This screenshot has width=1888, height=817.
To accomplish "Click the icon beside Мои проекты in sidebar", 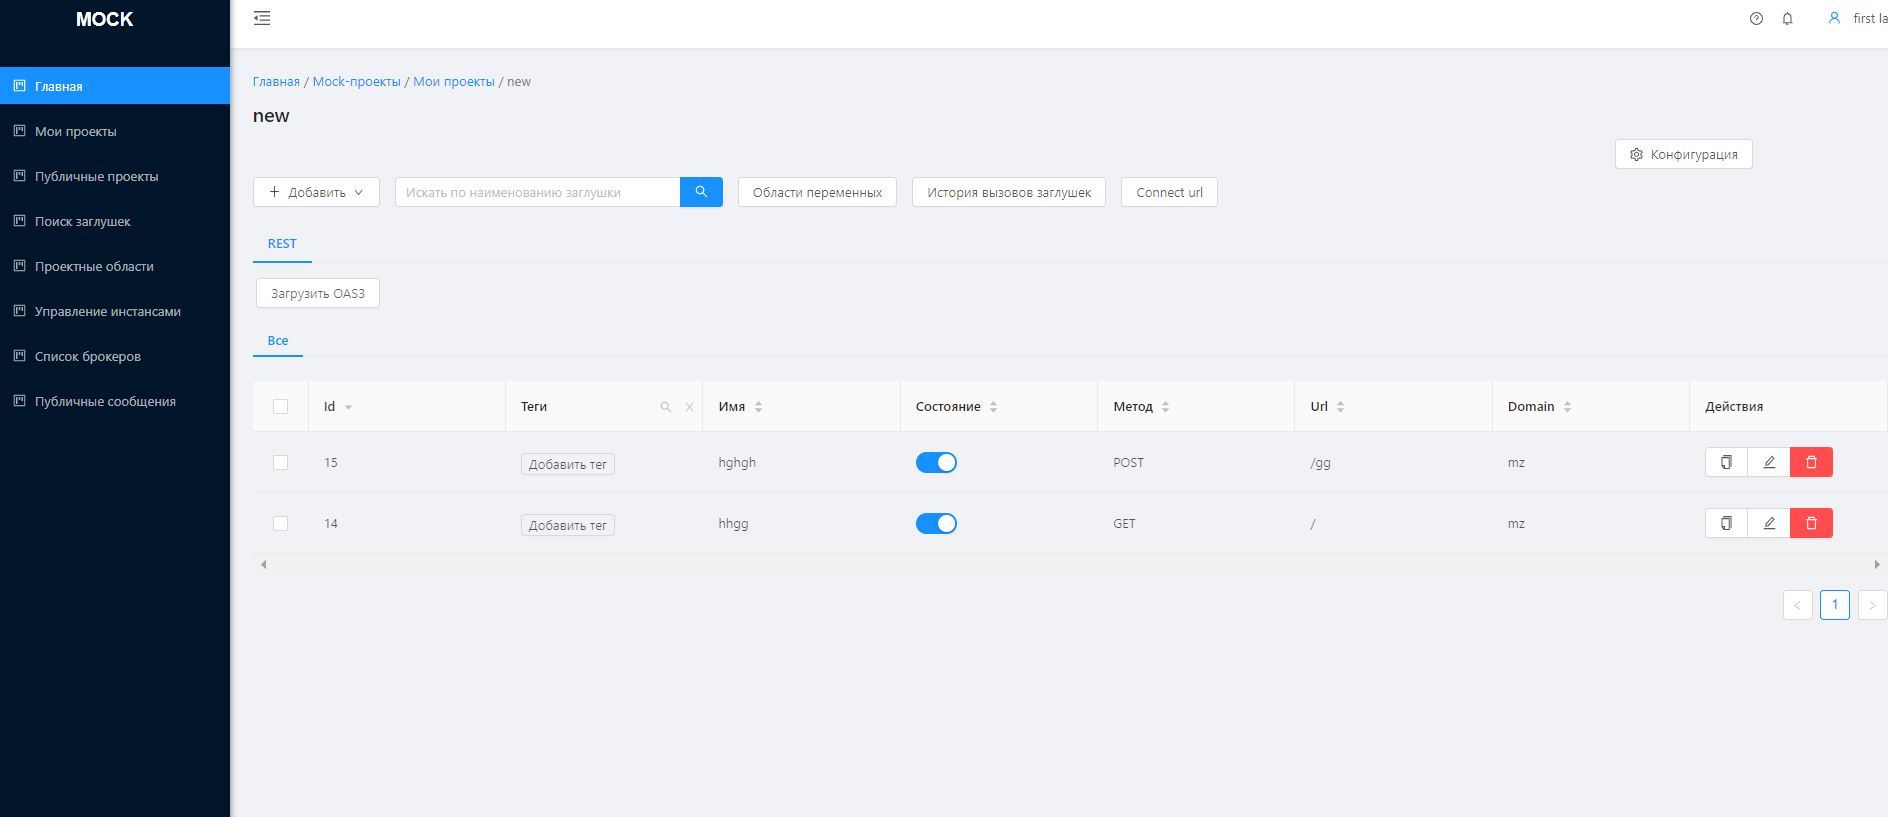I will coord(19,131).
